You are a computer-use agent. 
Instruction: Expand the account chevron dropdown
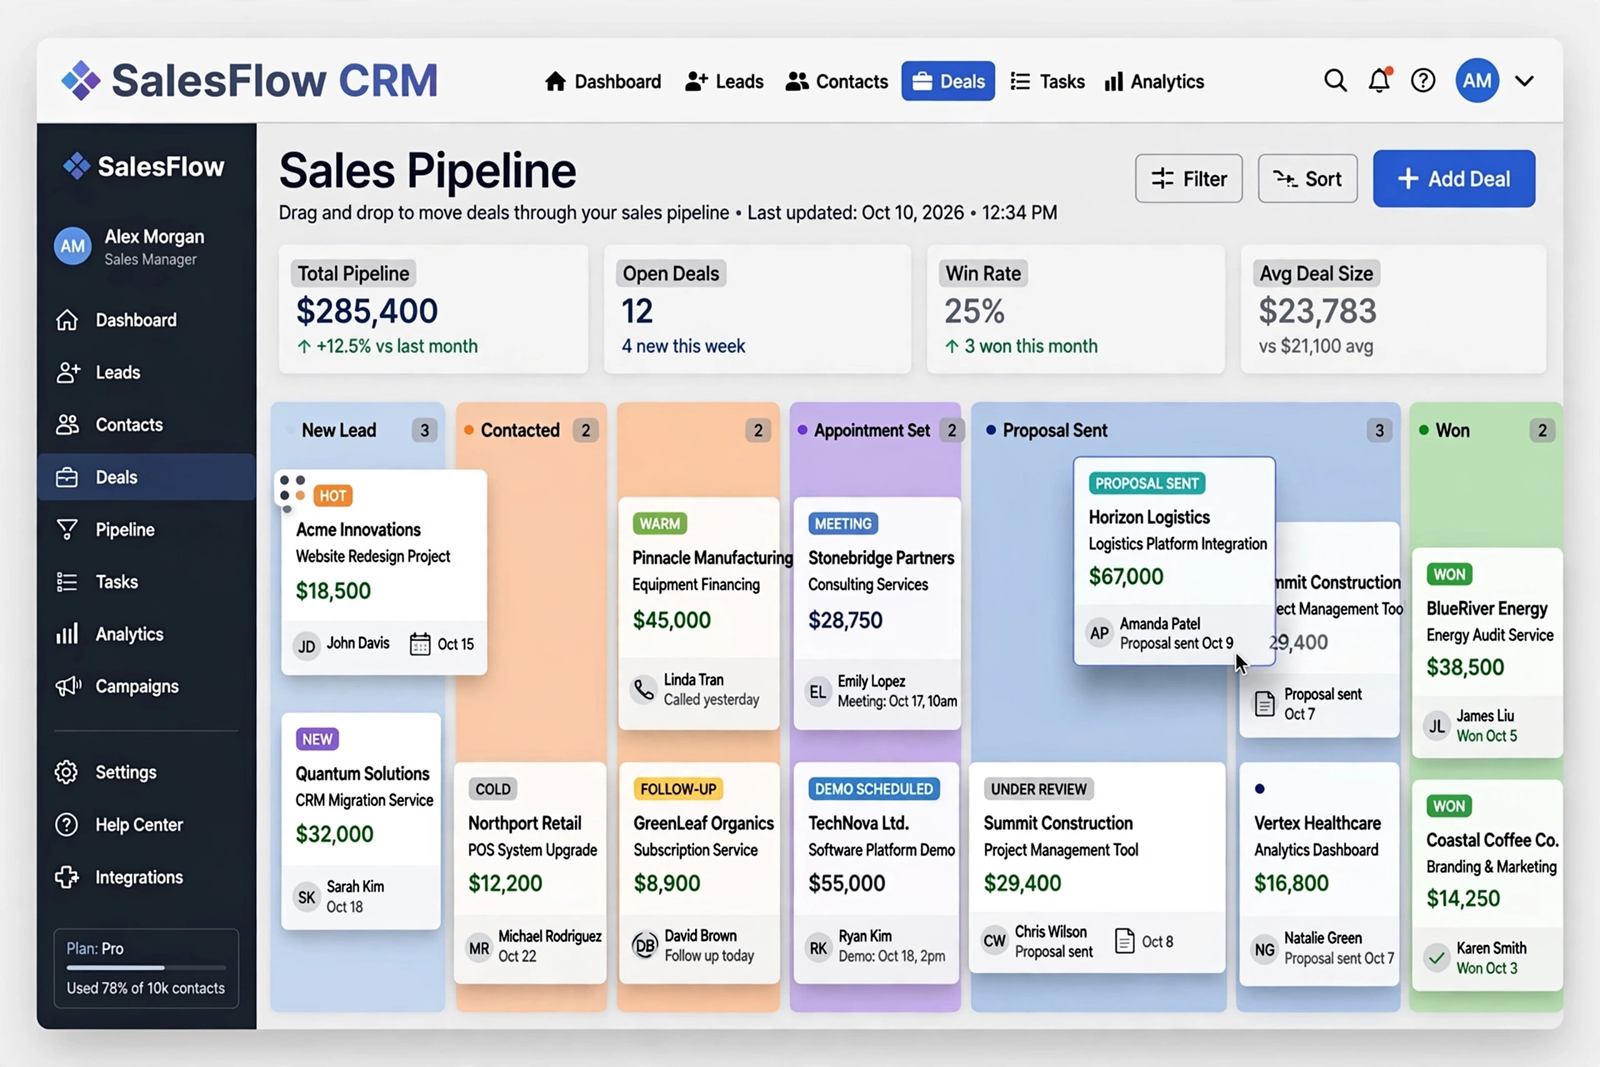point(1524,81)
